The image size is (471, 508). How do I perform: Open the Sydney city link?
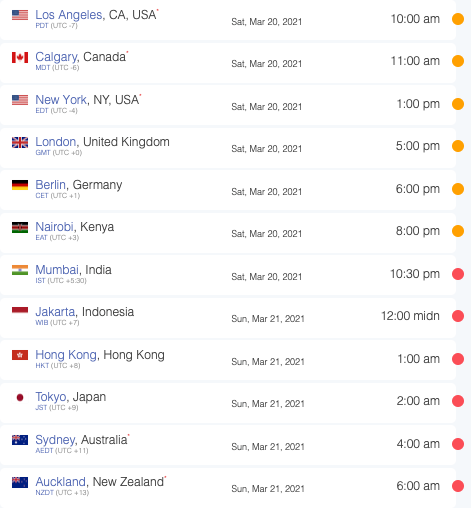[x=55, y=440]
